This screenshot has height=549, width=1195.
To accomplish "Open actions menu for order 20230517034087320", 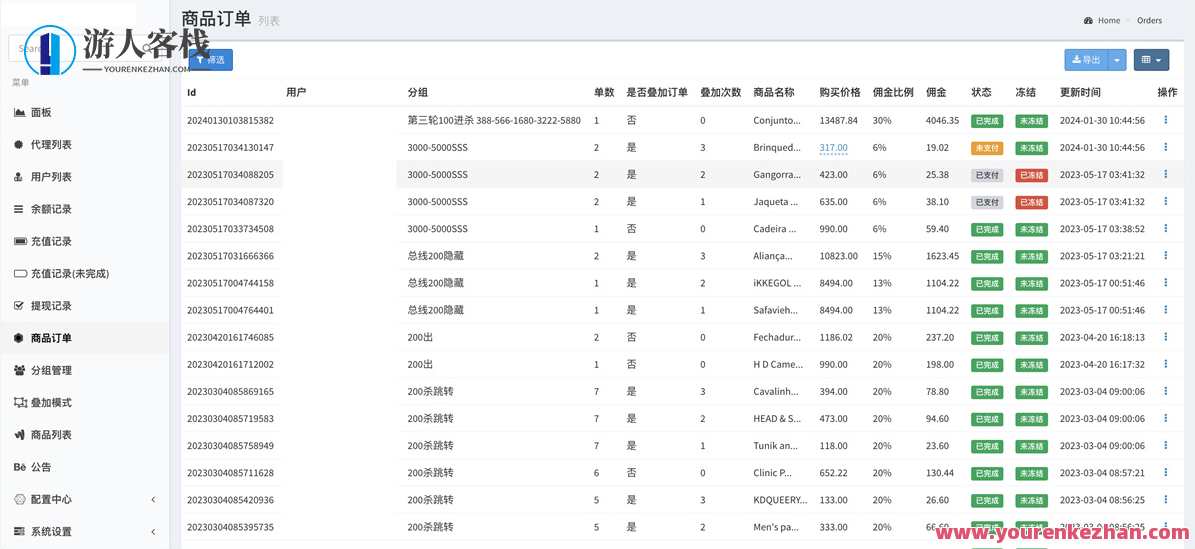I will pyautogui.click(x=1165, y=201).
